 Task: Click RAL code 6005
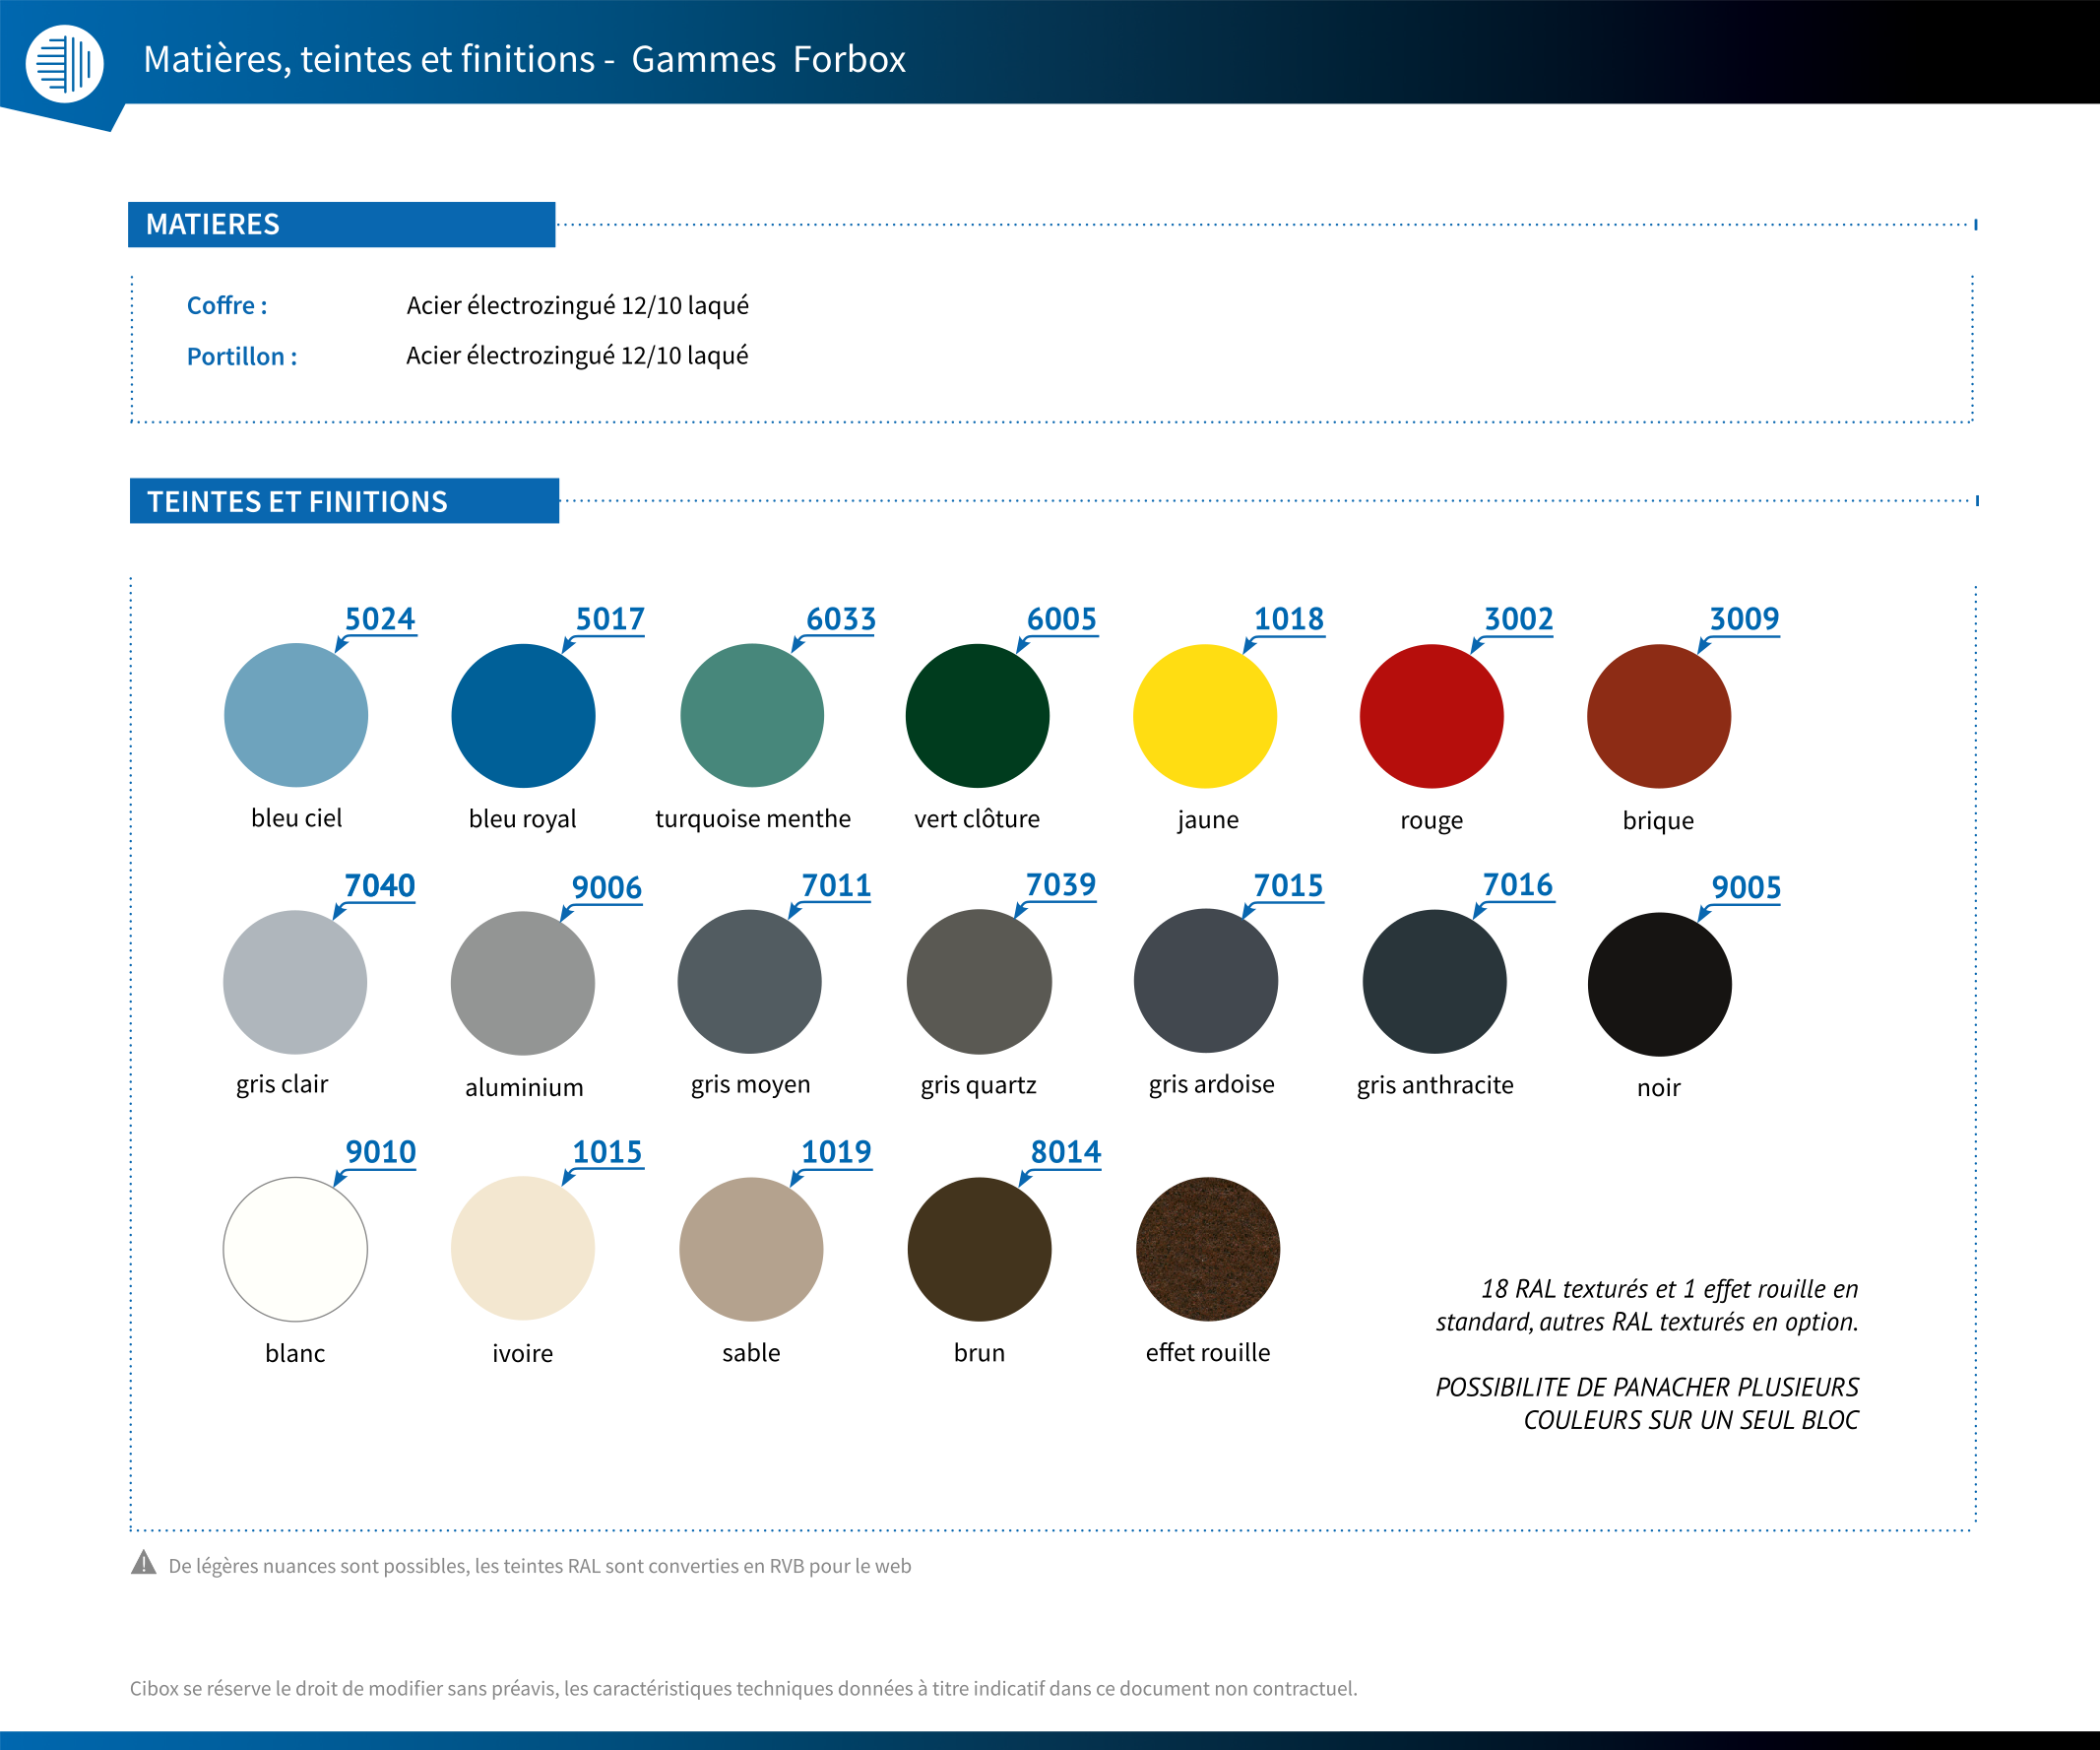pyautogui.click(x=1062, y=619)
